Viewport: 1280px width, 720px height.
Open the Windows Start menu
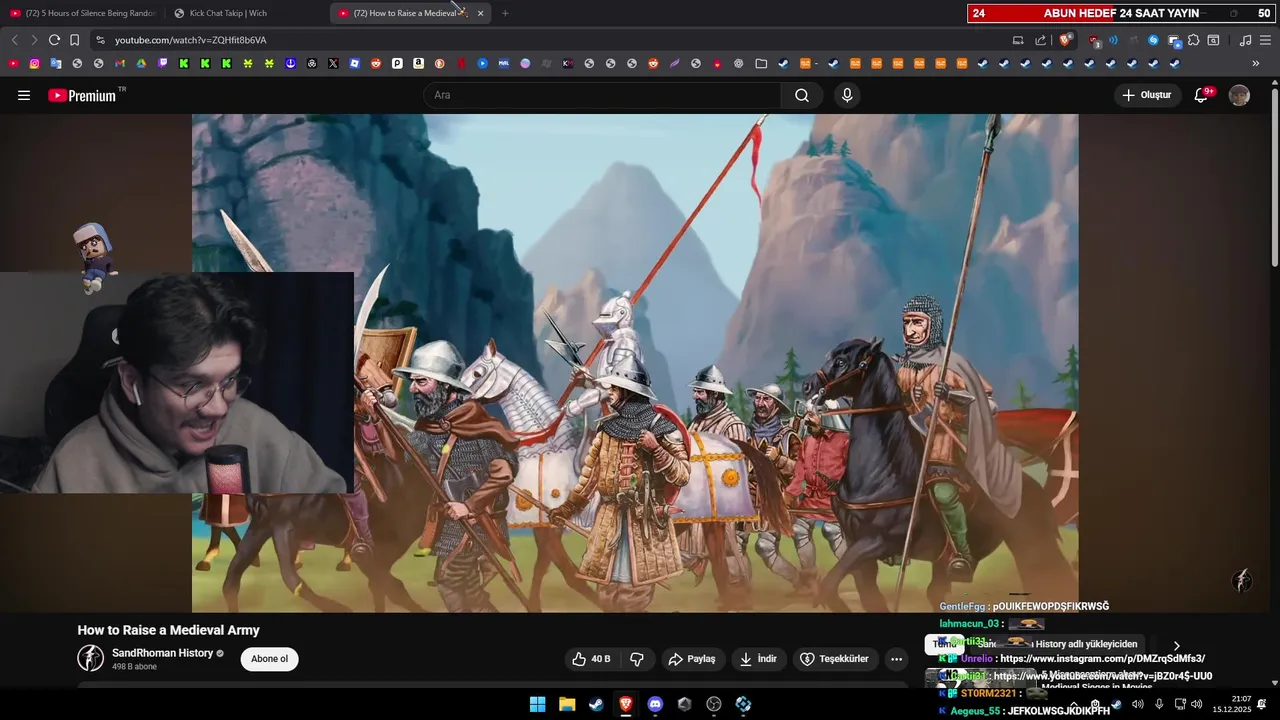pyautogui.click(x=537, y=704)
